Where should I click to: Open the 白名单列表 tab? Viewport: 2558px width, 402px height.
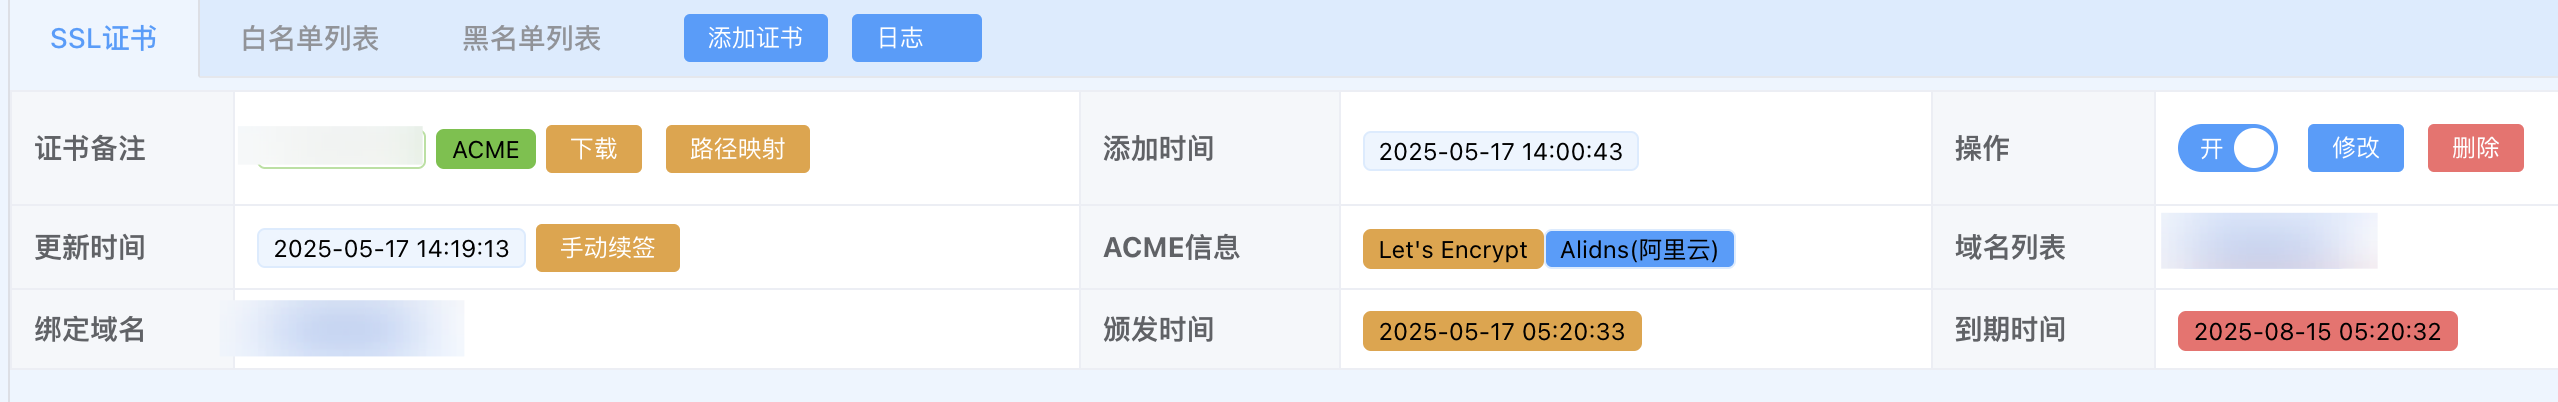(310, 39)
